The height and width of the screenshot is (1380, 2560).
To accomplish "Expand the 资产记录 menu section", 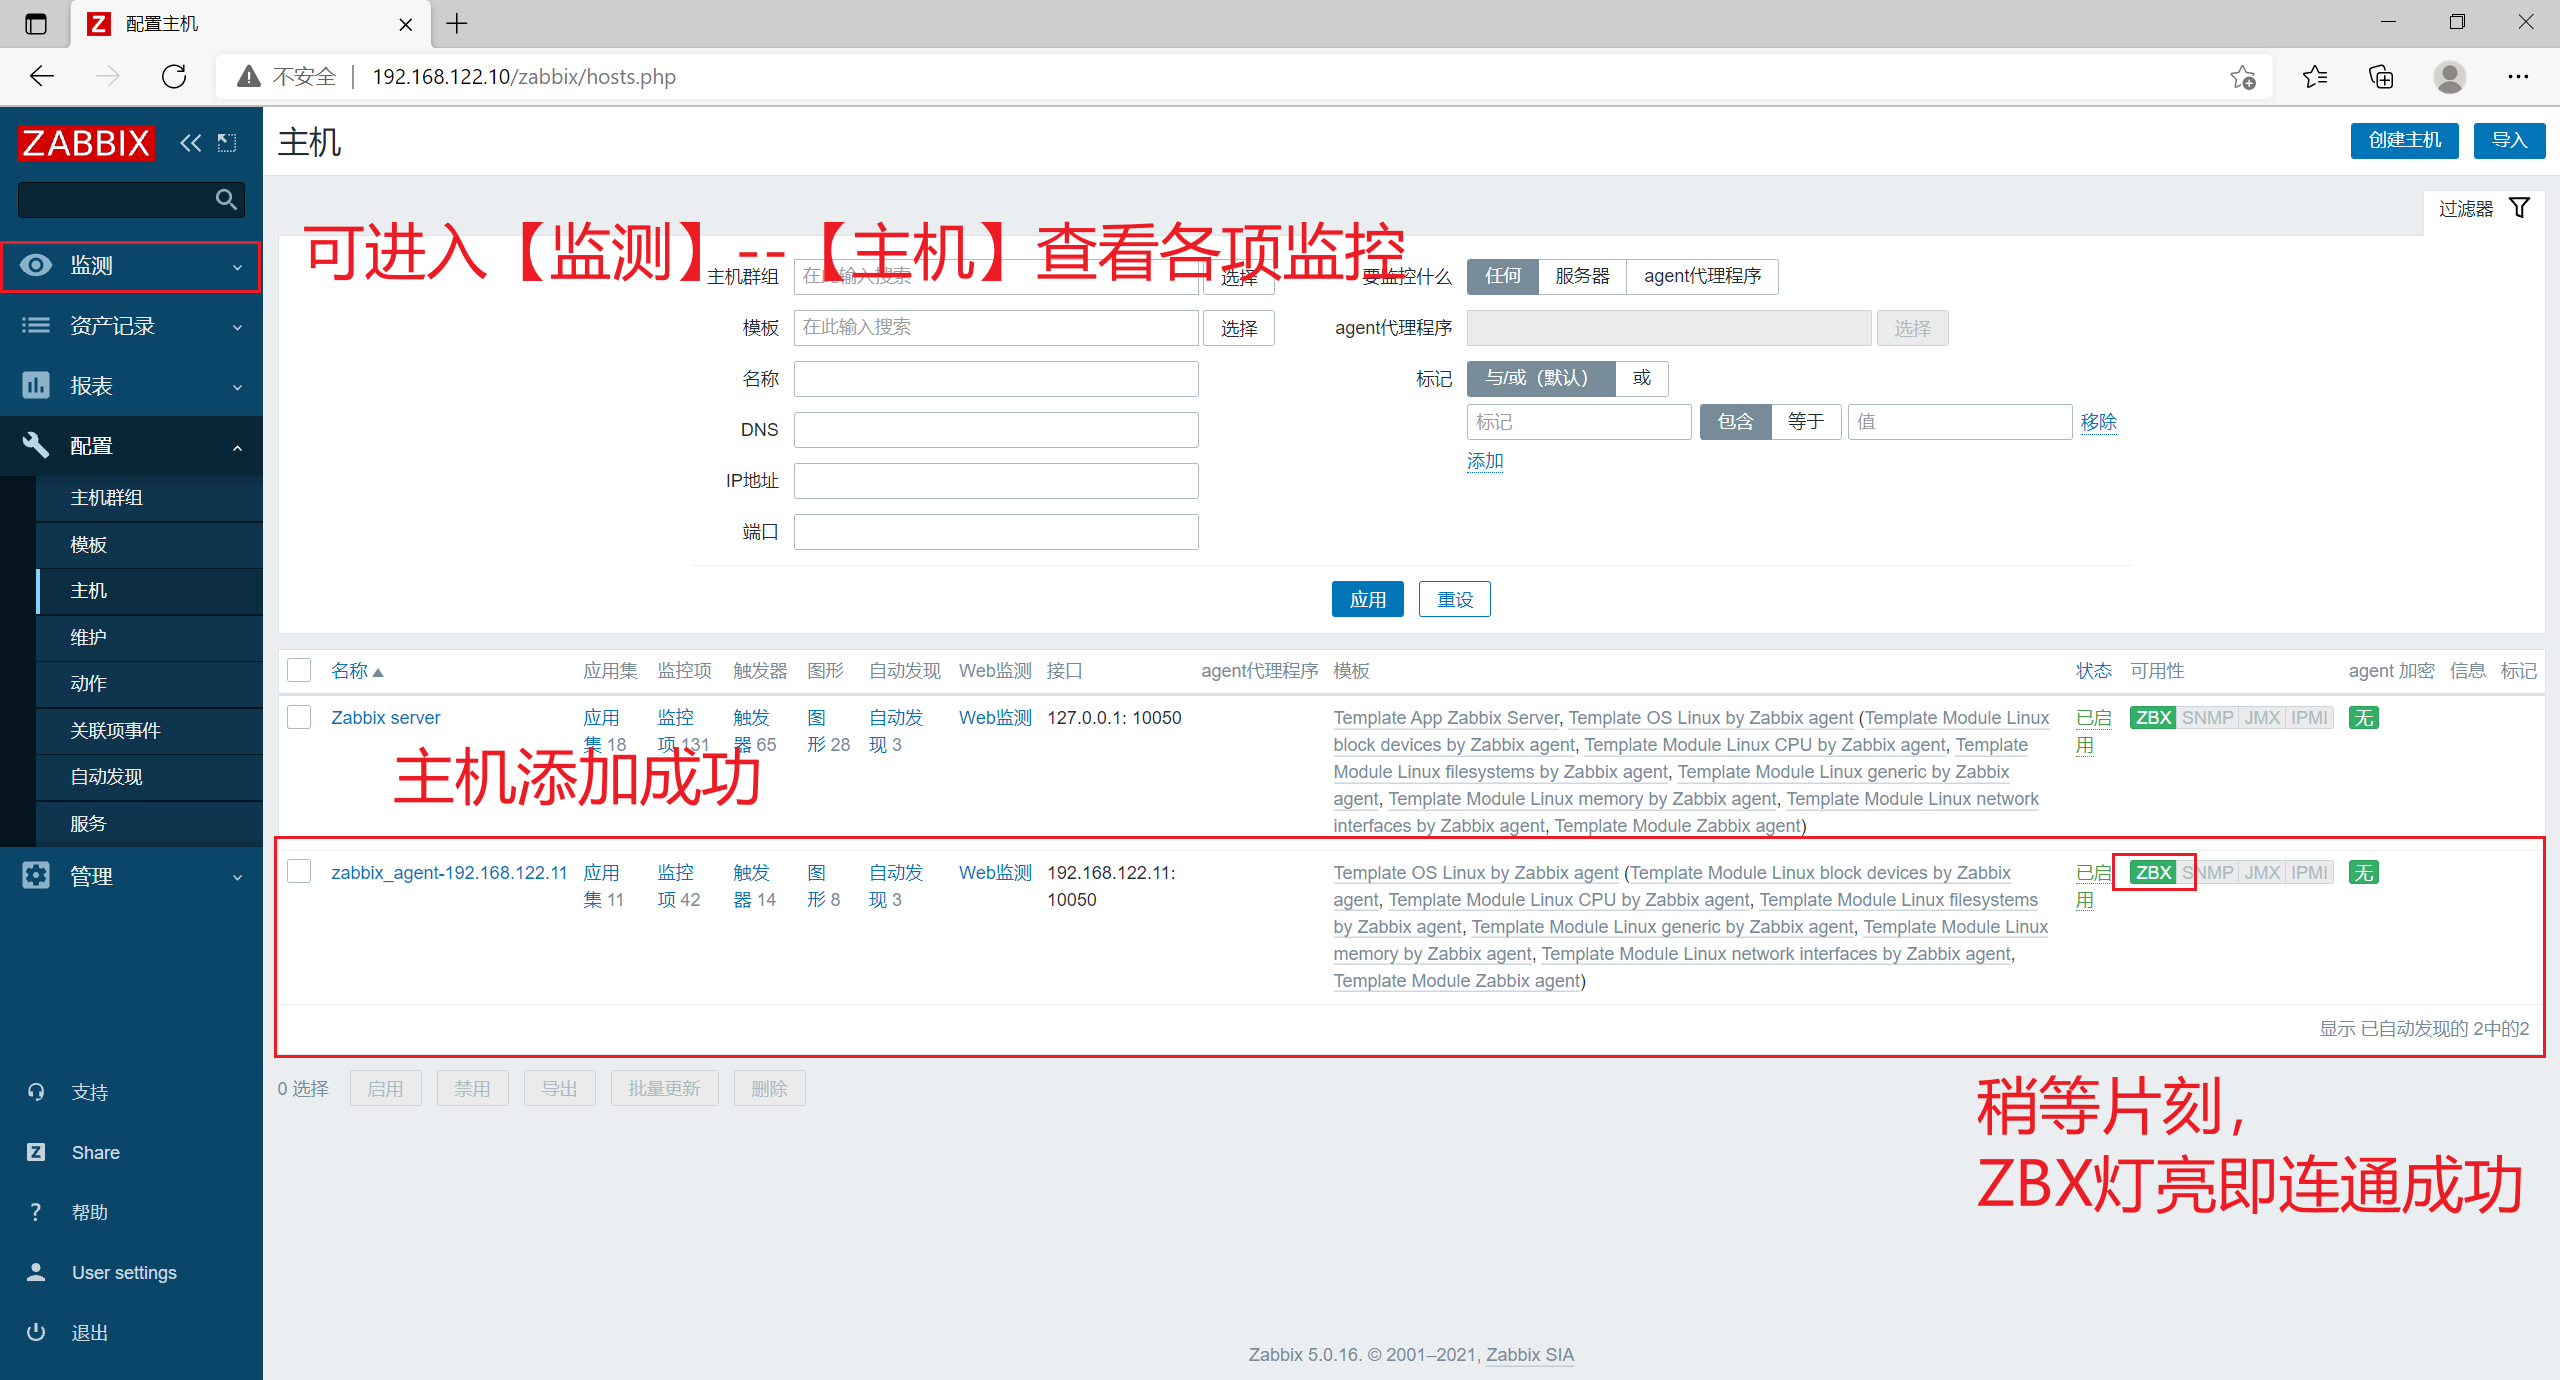I will tap(131, 326).
